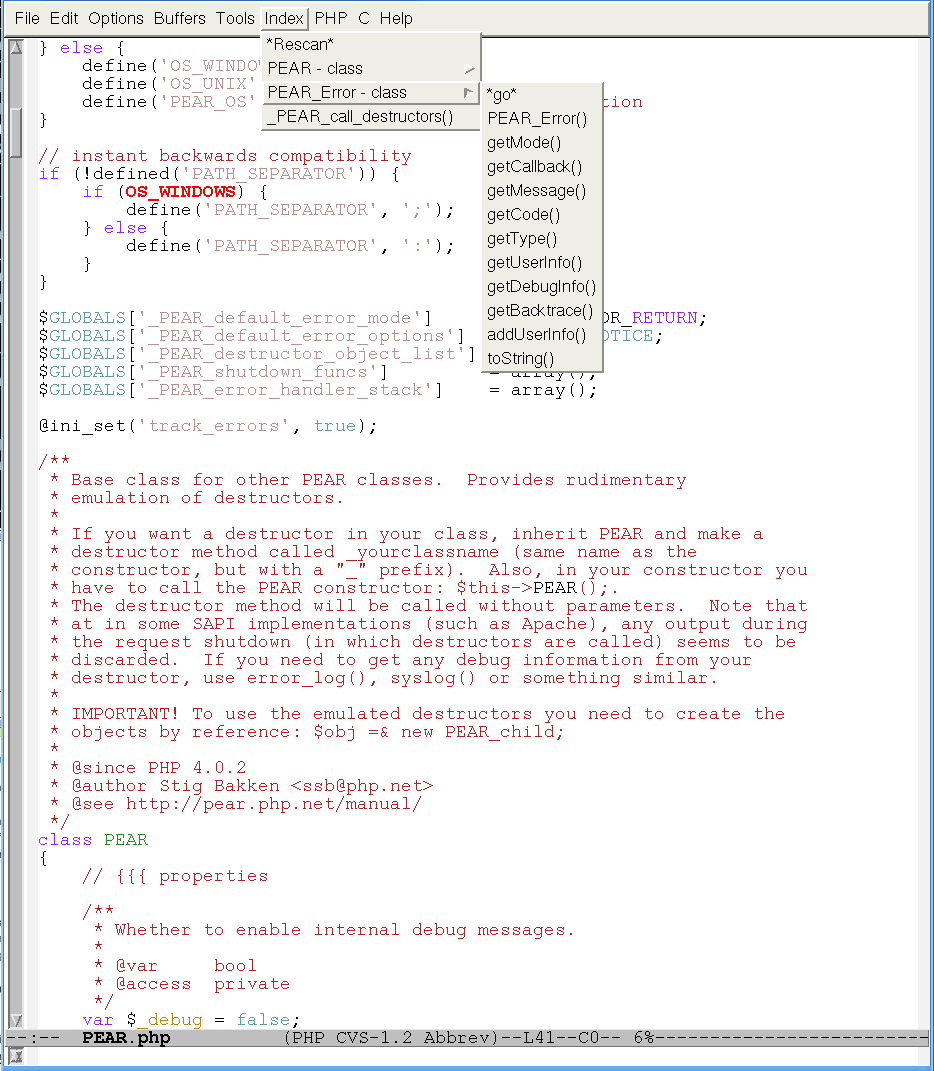Click the '@access private' doc tag
Image resolution: width=934 pixels, height=1071 pixels.
[202, 984]
